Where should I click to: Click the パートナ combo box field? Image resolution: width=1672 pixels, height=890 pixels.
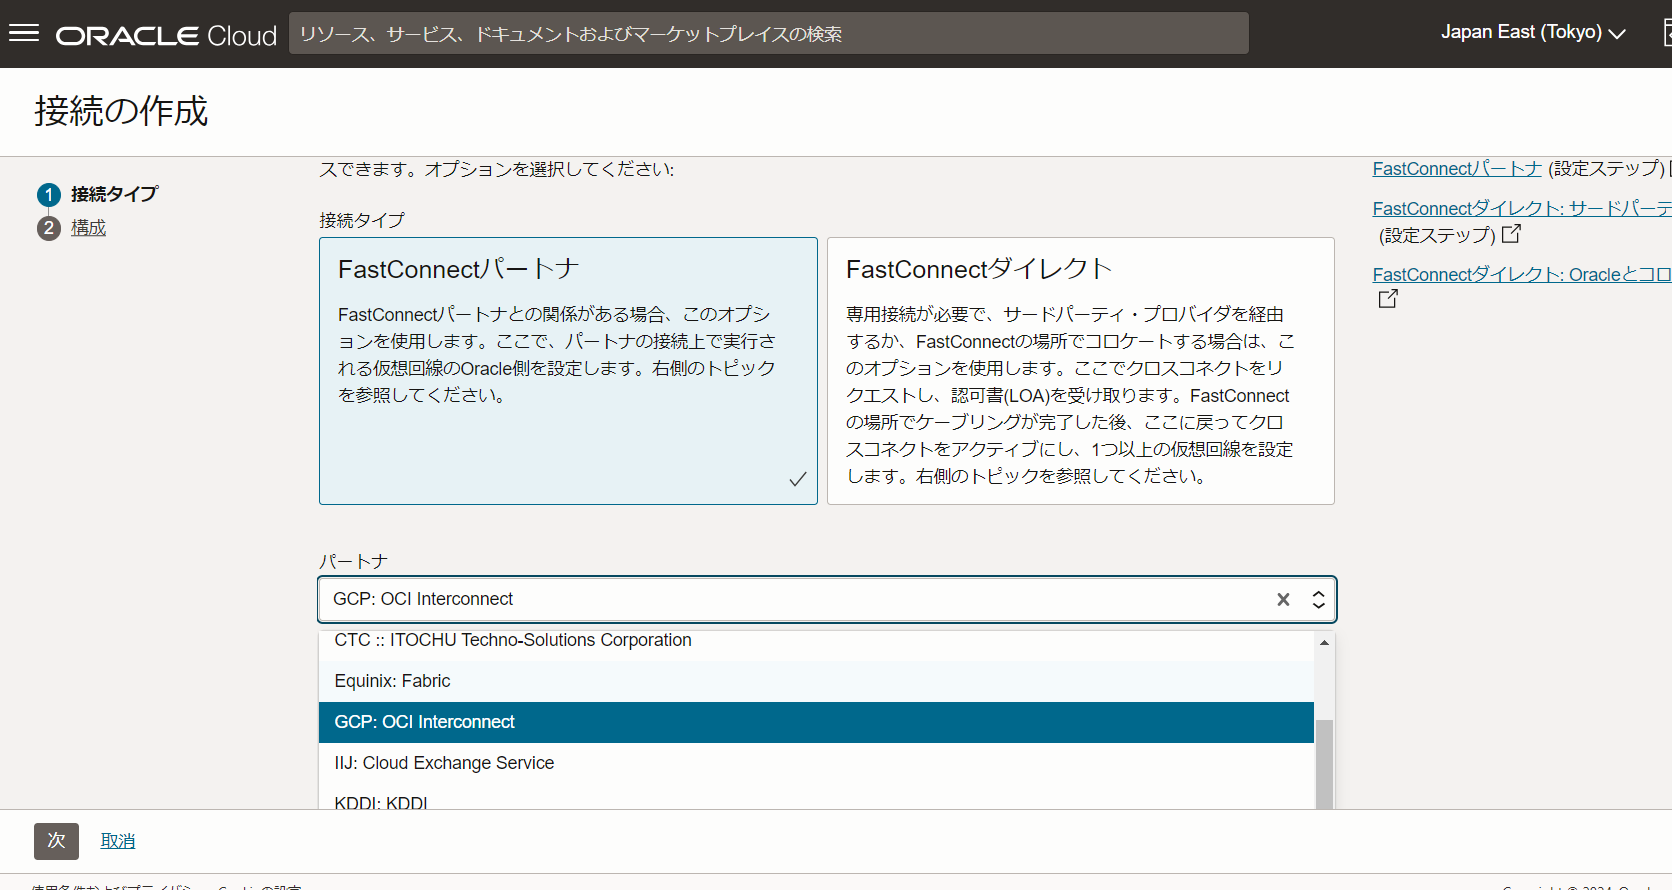pos(827,599)
